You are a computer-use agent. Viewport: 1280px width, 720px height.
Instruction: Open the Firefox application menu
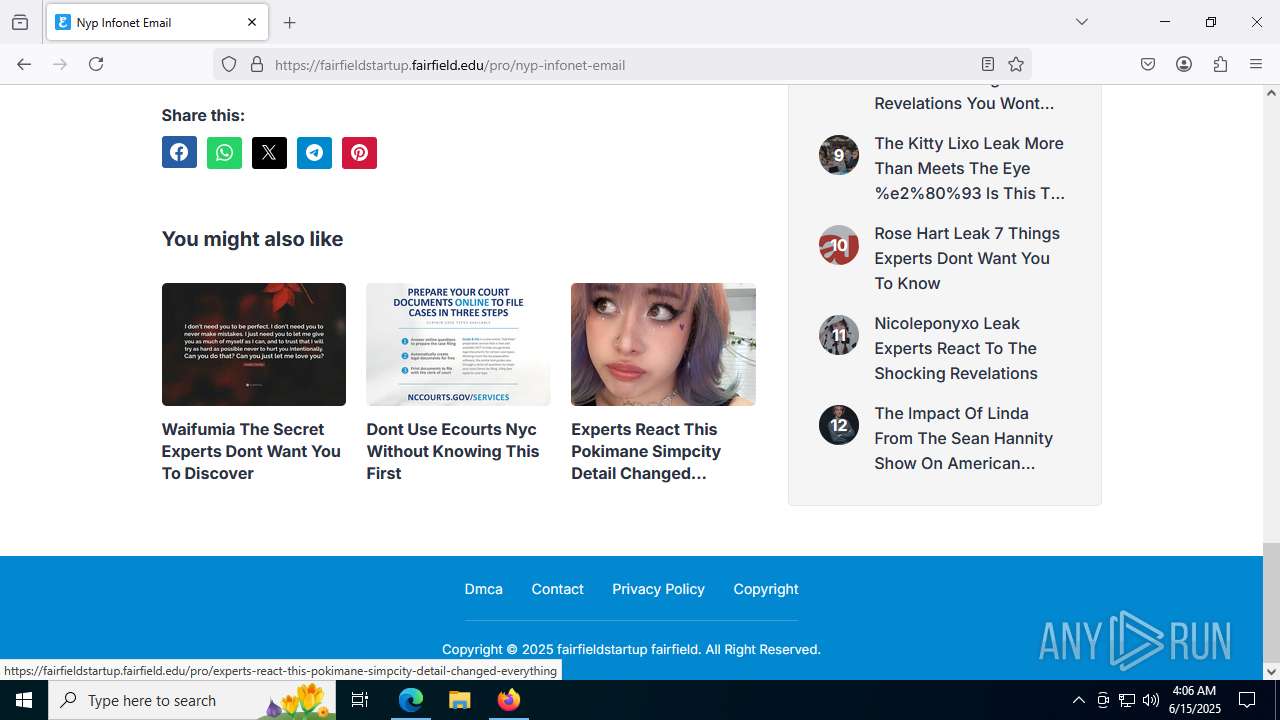pos(1256,64)
